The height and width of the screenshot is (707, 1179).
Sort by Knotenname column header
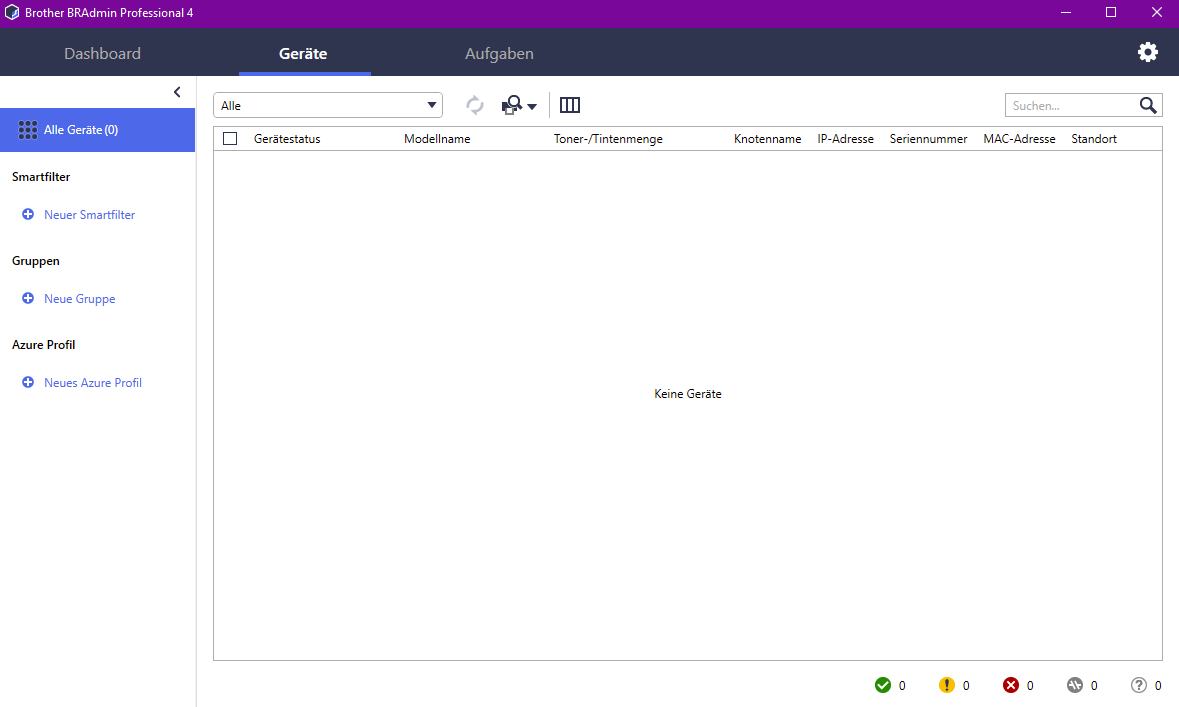click(768, 139)
